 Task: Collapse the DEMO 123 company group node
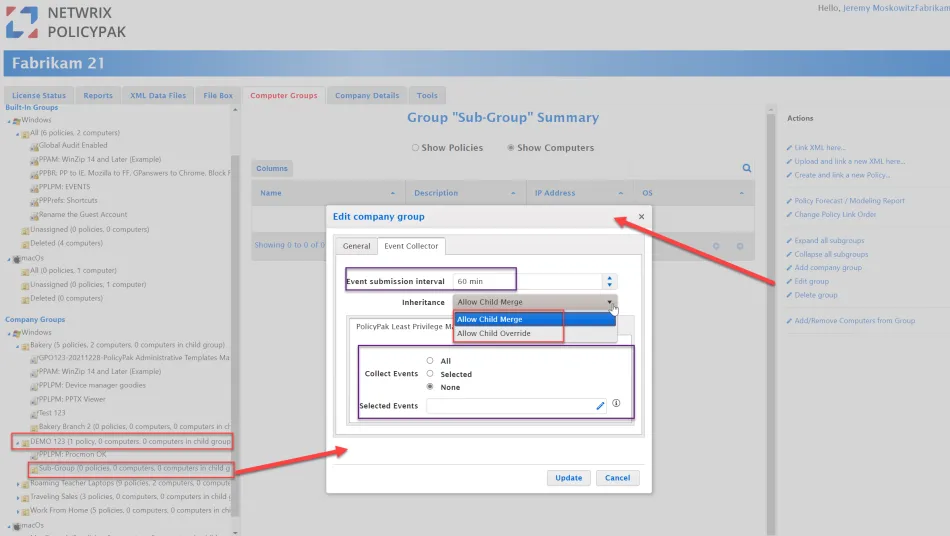coord(17,442)
